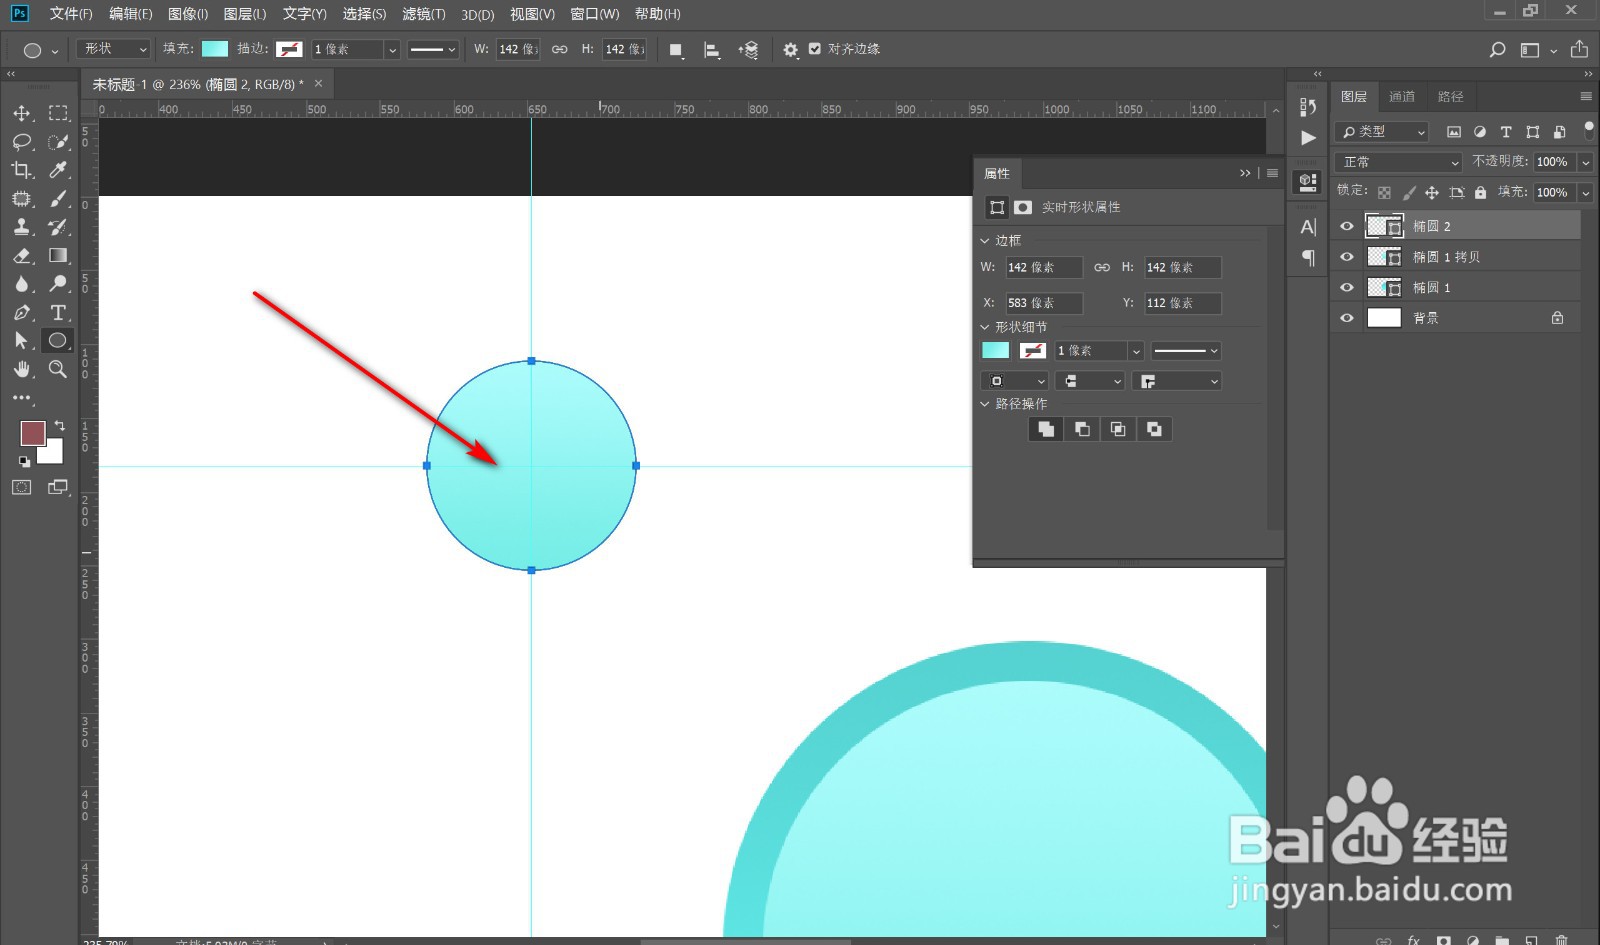Image resolution: width=1600 pixels, height=945 pixels.
Task: Swap foreground and background colors
Action: pos(59,426)
